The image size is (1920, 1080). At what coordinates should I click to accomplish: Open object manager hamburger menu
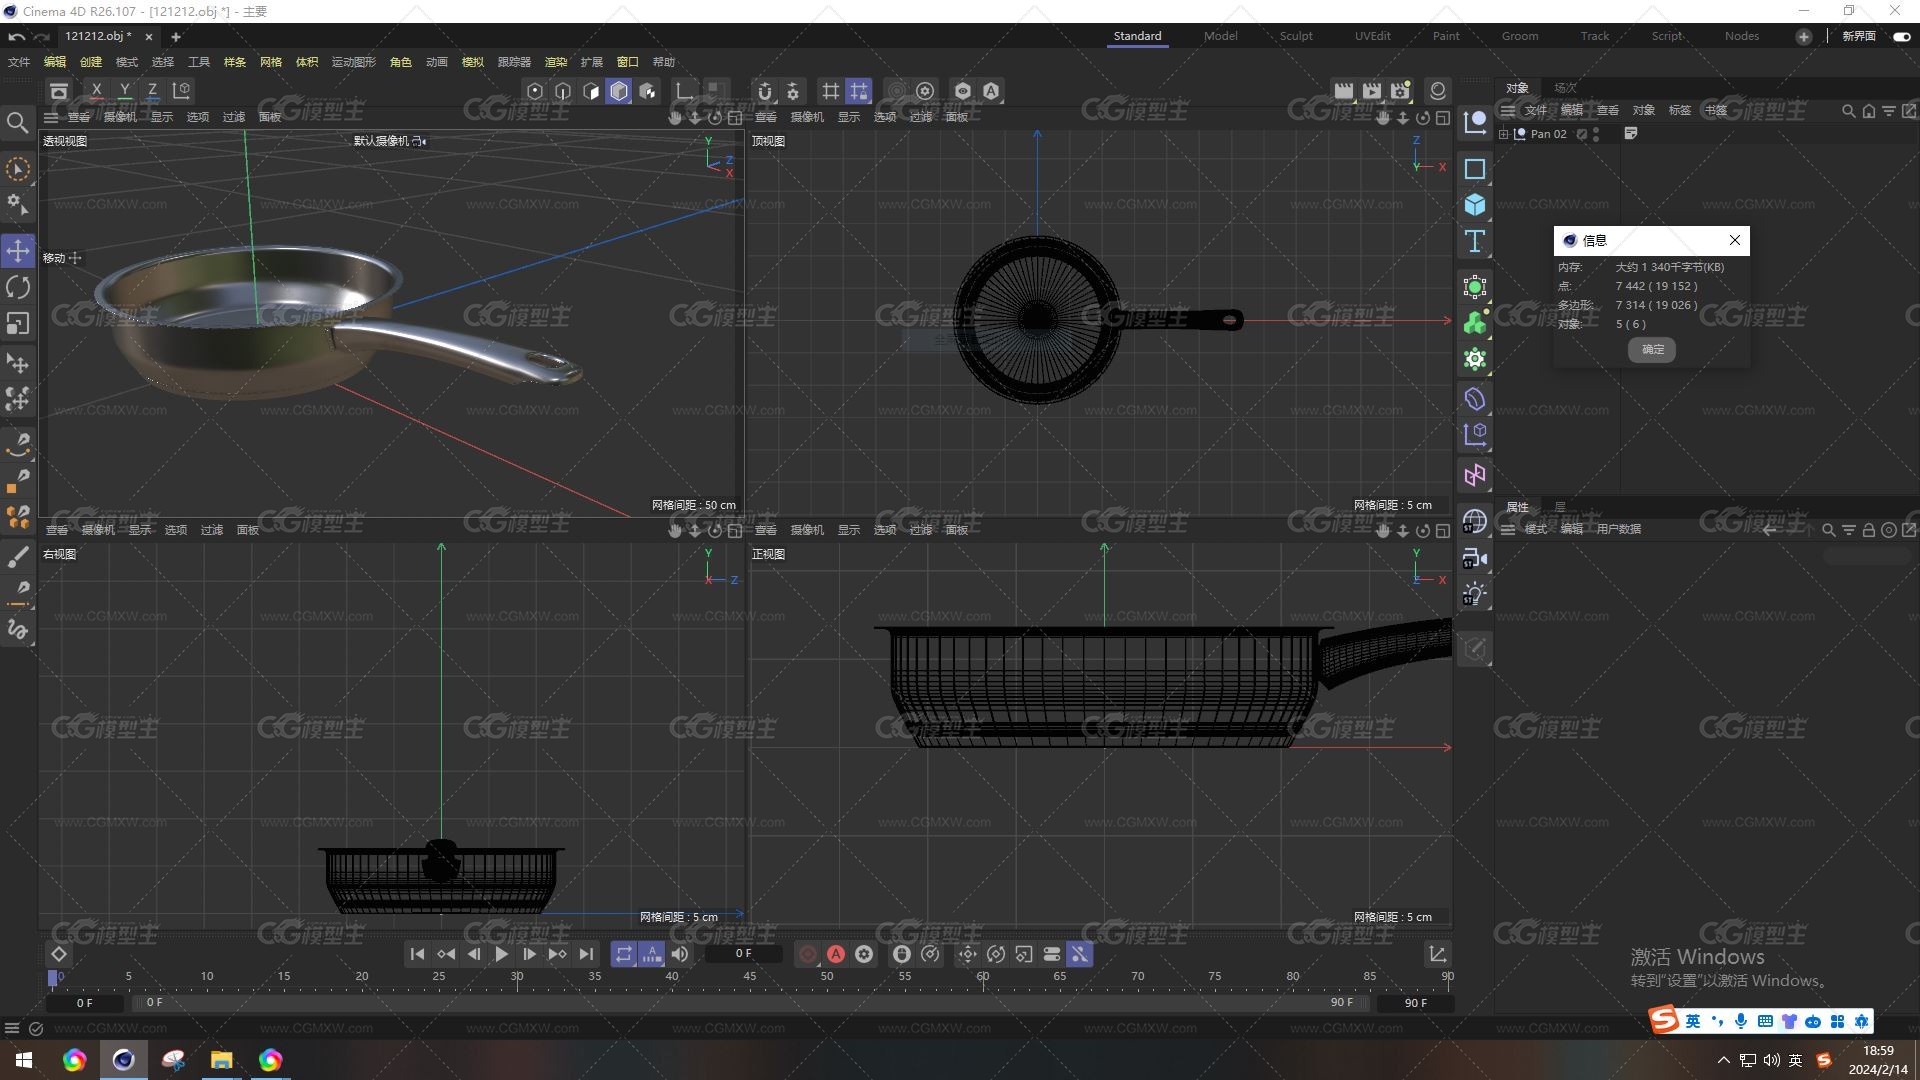[1507, 110]
